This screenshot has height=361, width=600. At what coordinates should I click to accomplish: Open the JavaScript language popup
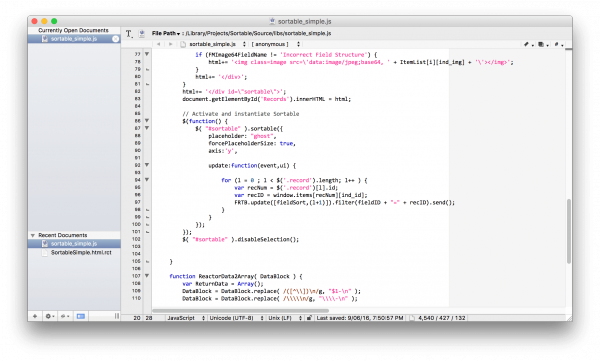coord(186,318)
